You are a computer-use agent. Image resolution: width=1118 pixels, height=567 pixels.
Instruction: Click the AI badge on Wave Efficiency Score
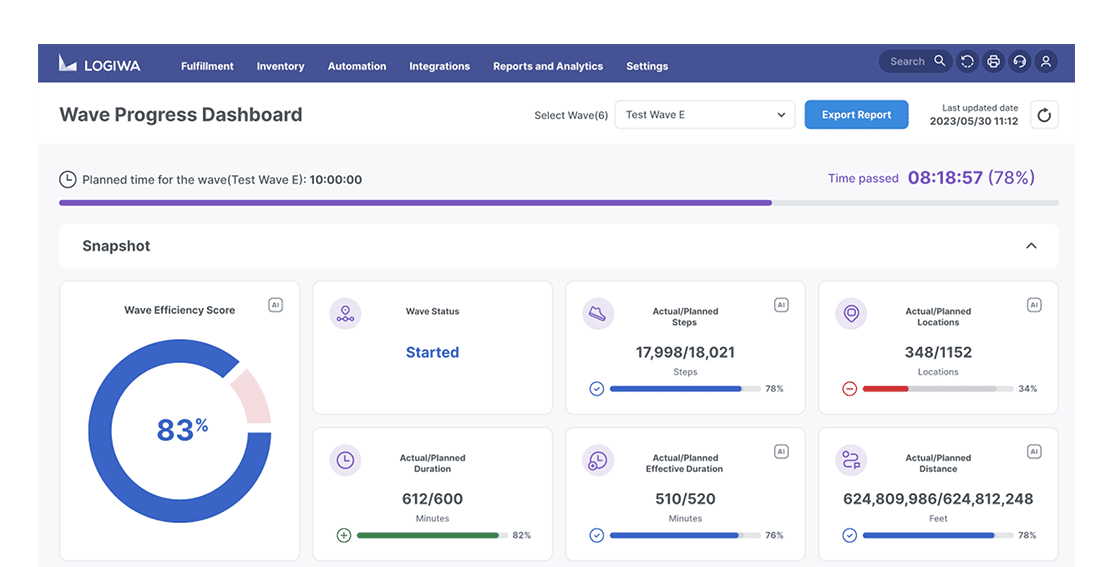pos(275,305)
